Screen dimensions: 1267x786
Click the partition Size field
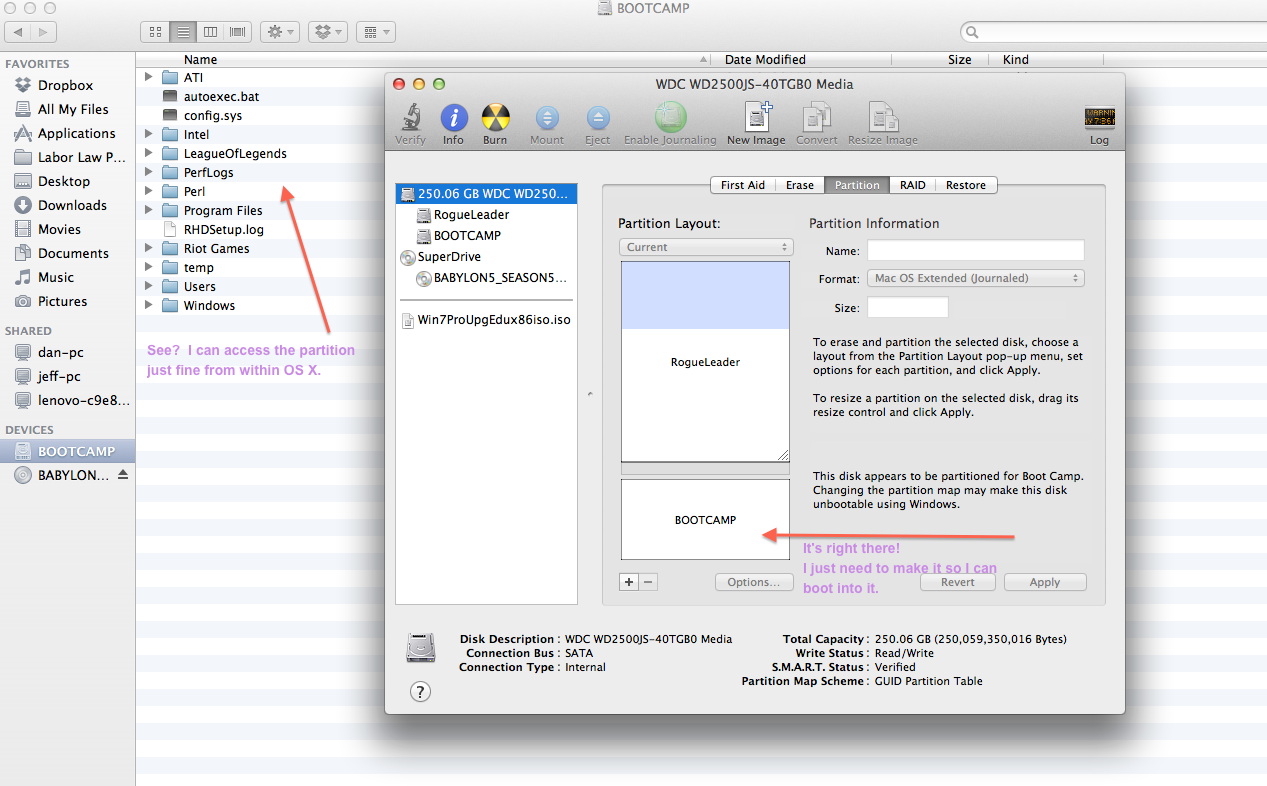point(908,308)
